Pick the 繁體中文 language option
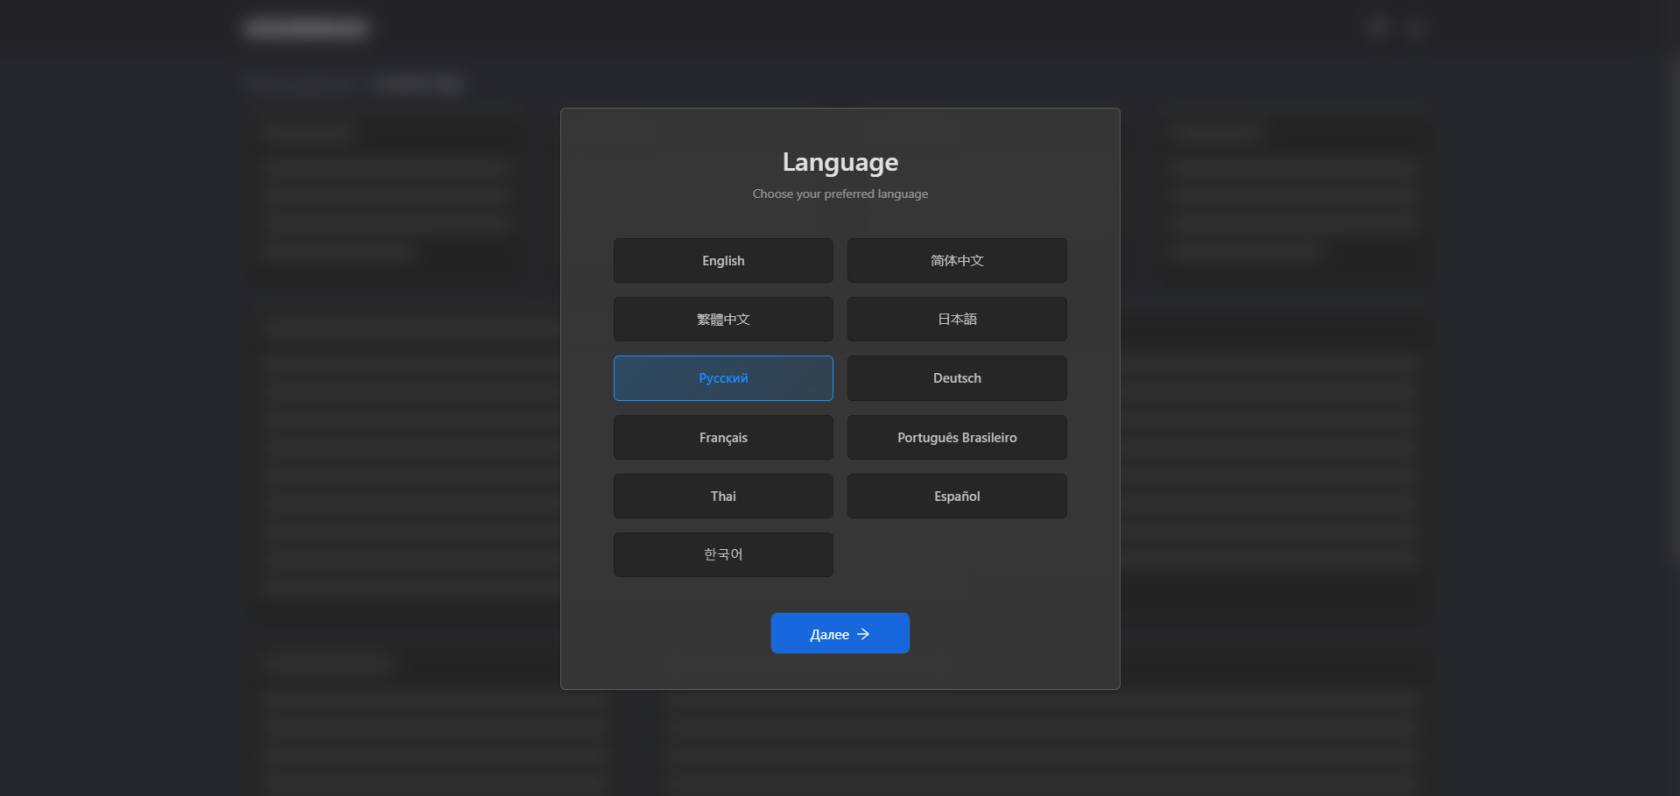Viewport: 1680px width, 796px height. click(x=723, y=319)
